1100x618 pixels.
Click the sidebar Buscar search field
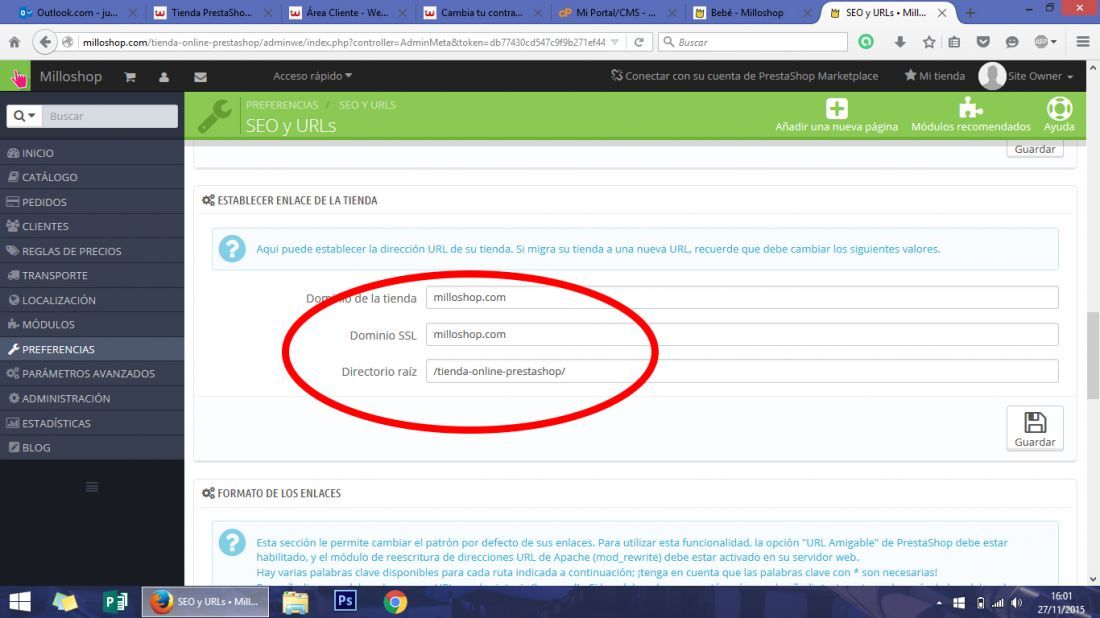(109, 116)
